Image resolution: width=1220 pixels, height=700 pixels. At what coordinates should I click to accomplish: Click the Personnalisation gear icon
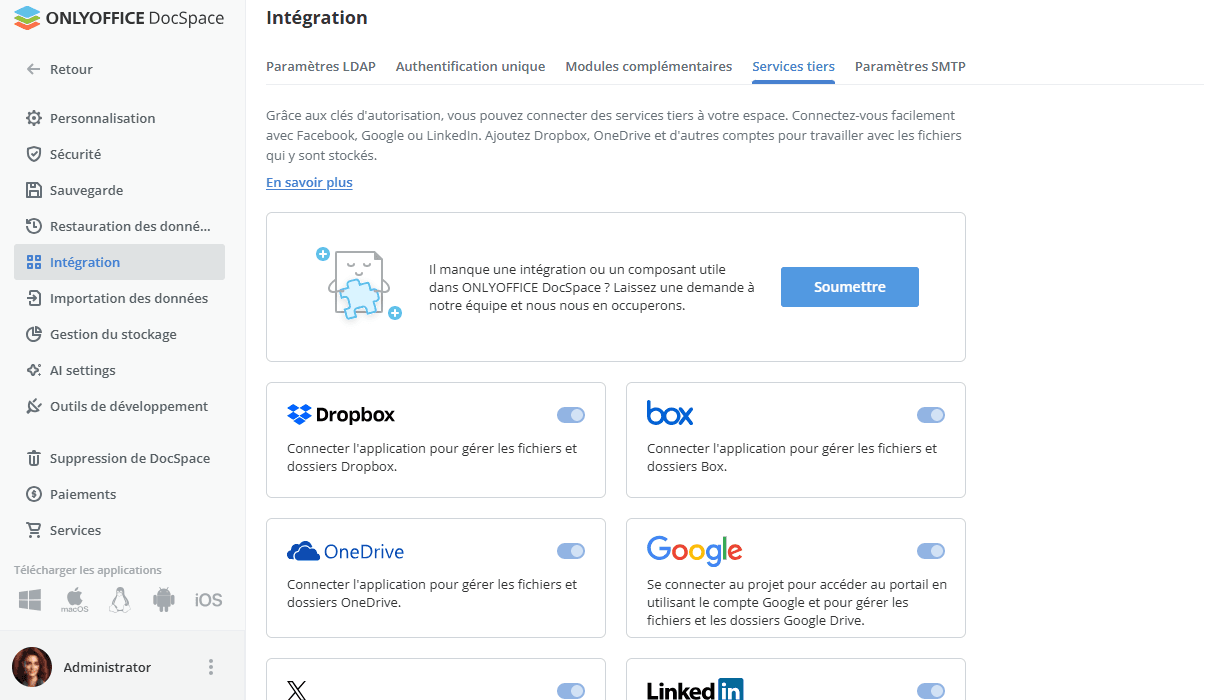tap(34, 118)
